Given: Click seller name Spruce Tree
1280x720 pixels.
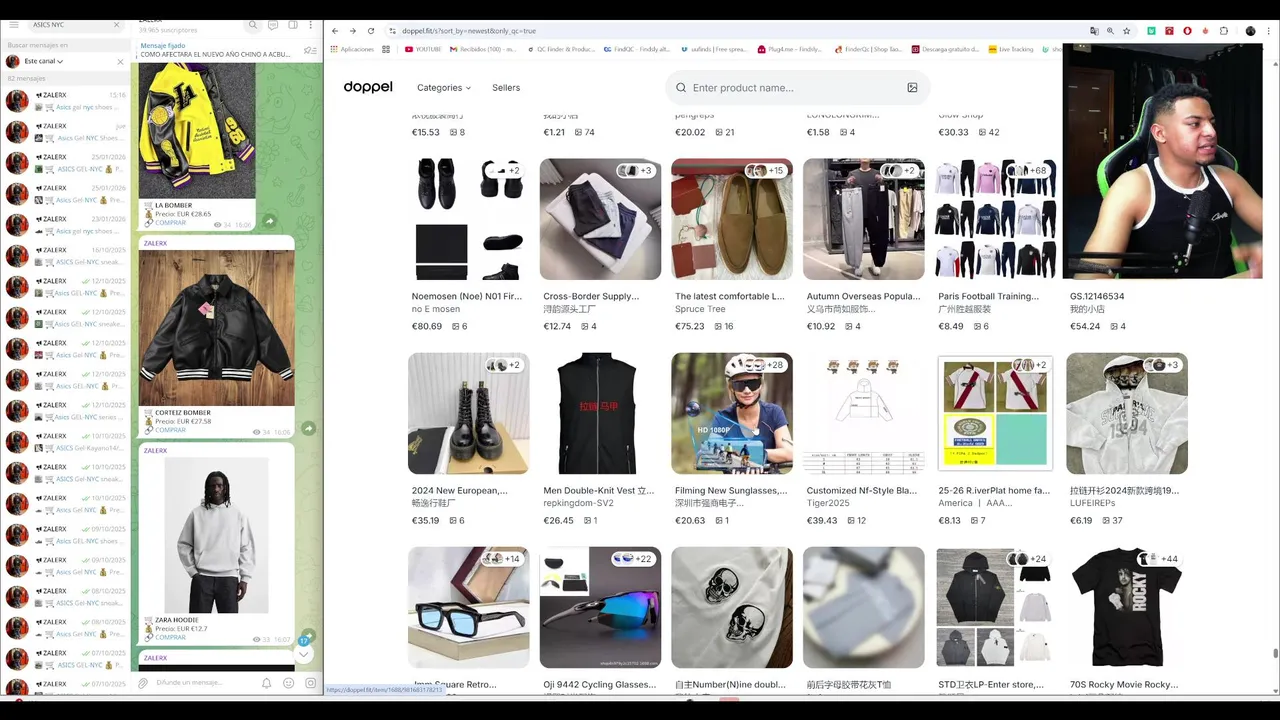Looking at the screenshot, I should pyautogui.click(x=700, y=310).
